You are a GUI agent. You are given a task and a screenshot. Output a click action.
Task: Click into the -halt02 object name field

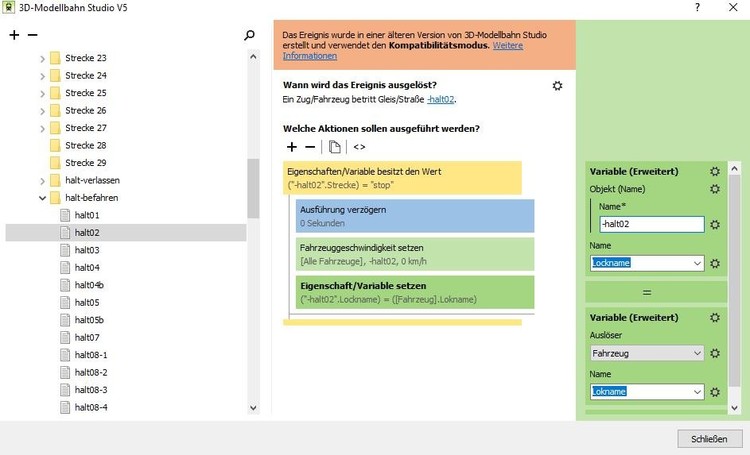click(x=650, y=225)
